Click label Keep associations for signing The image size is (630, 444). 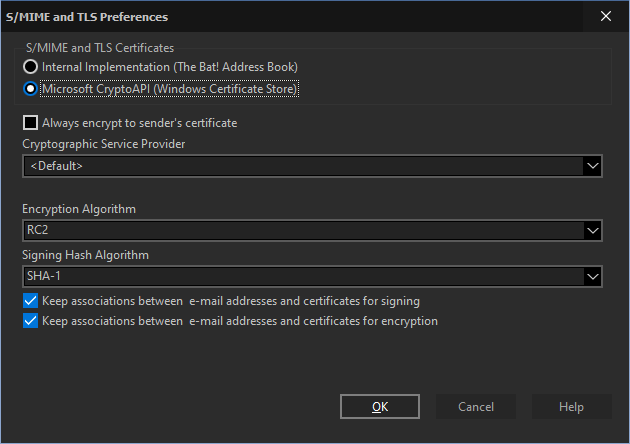[231, 301]
